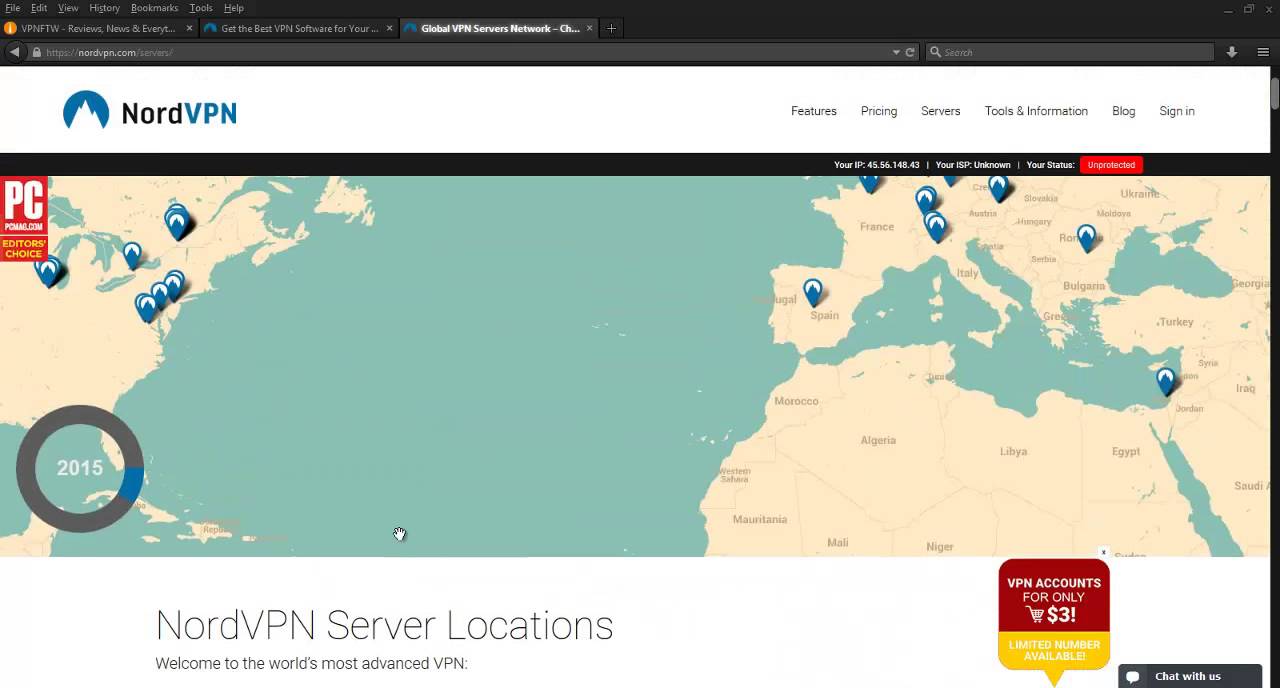Screen dimensions: 1280x688
Task: Select the Global VPN Servers Network tab
Action: [x=498, y=28]
